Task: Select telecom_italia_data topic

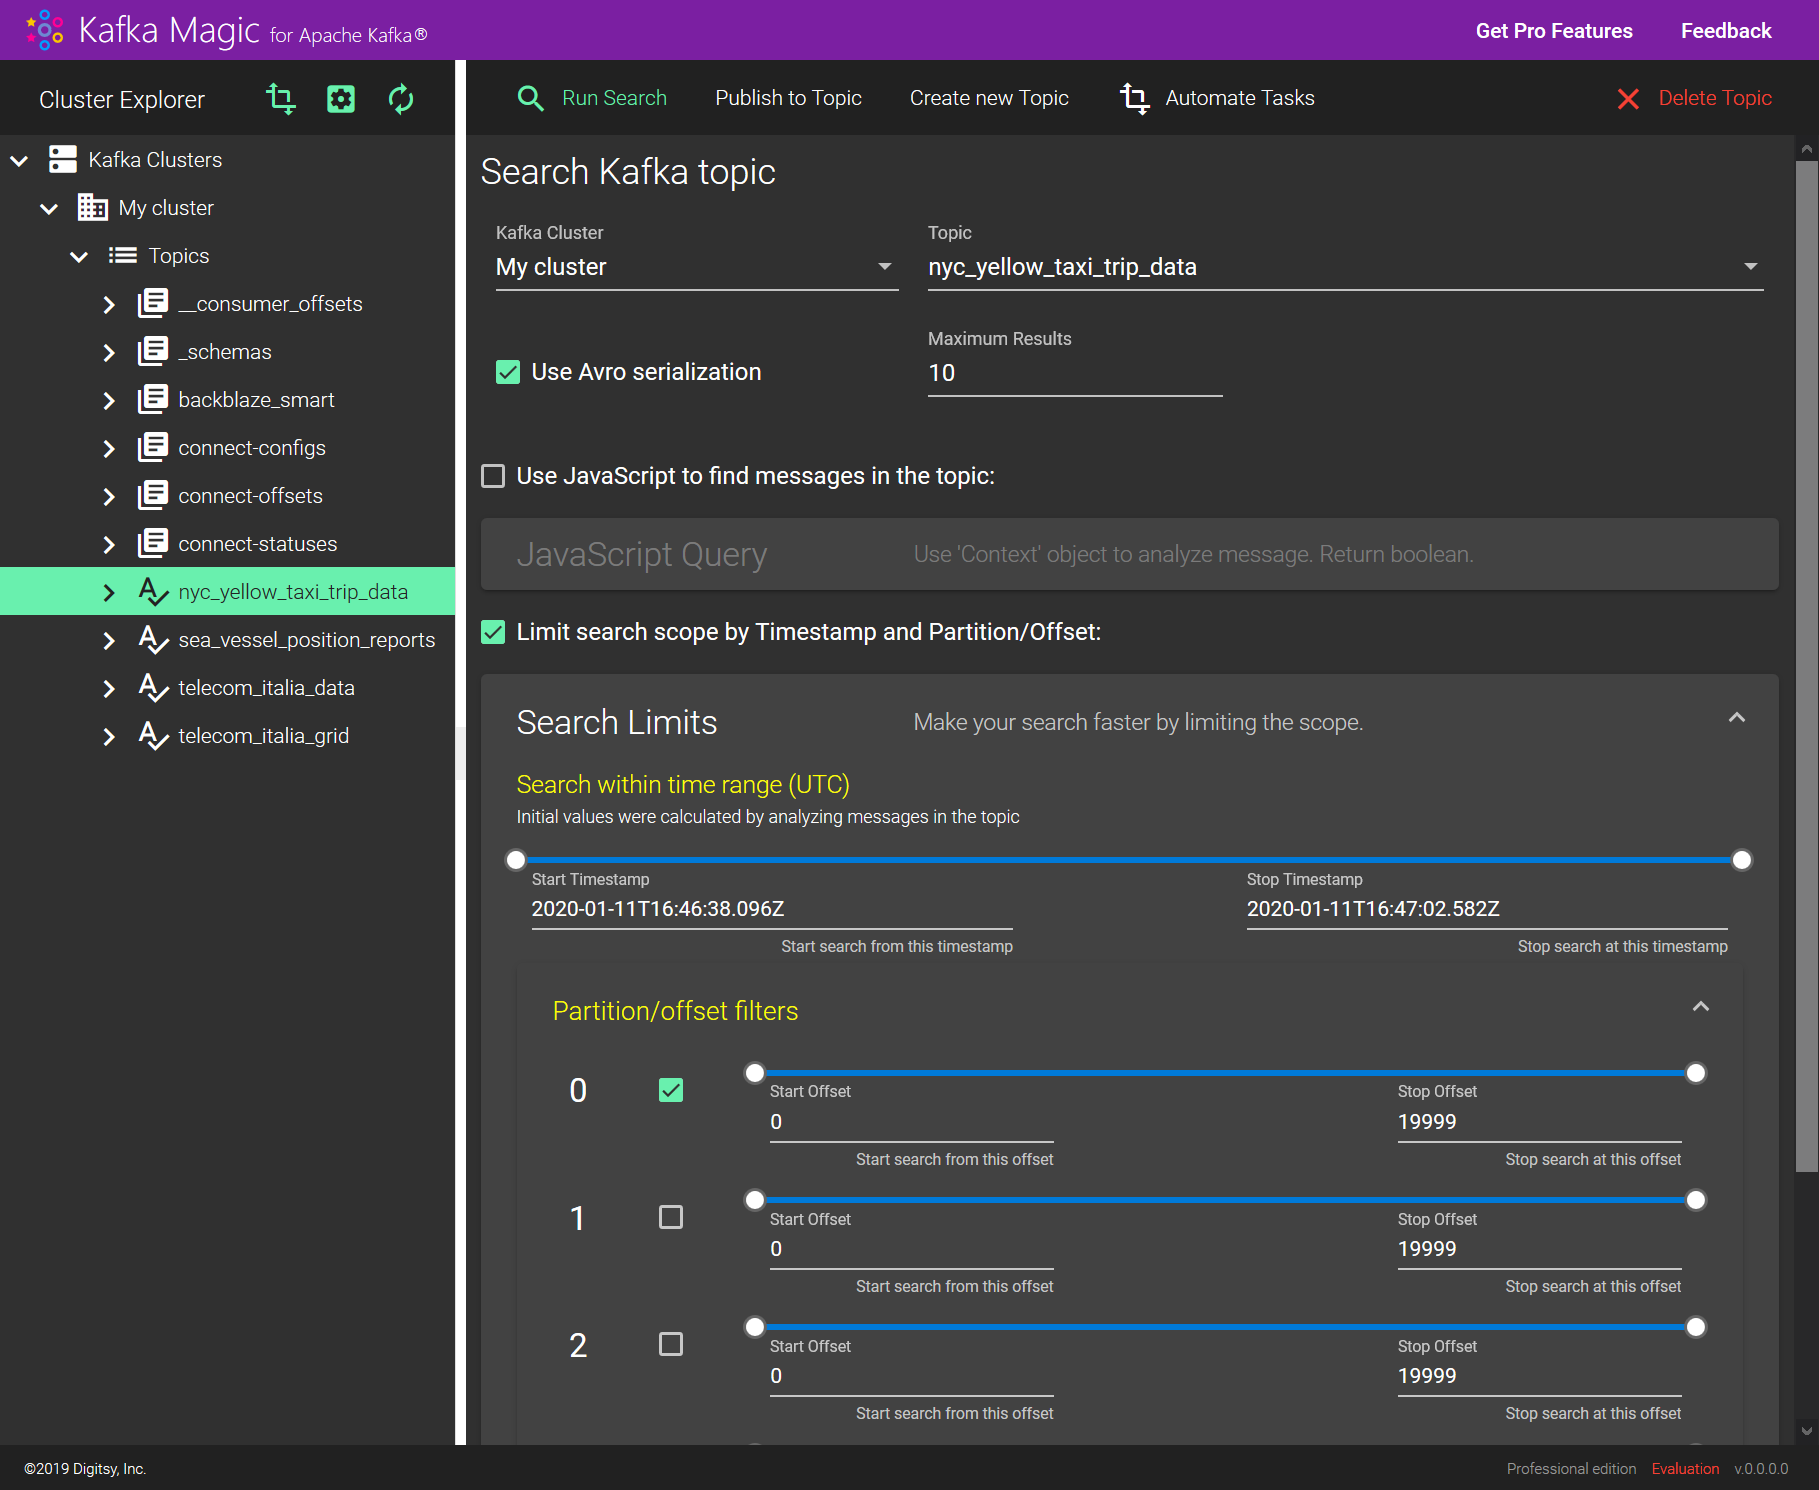Action: (x=266, y=688)
